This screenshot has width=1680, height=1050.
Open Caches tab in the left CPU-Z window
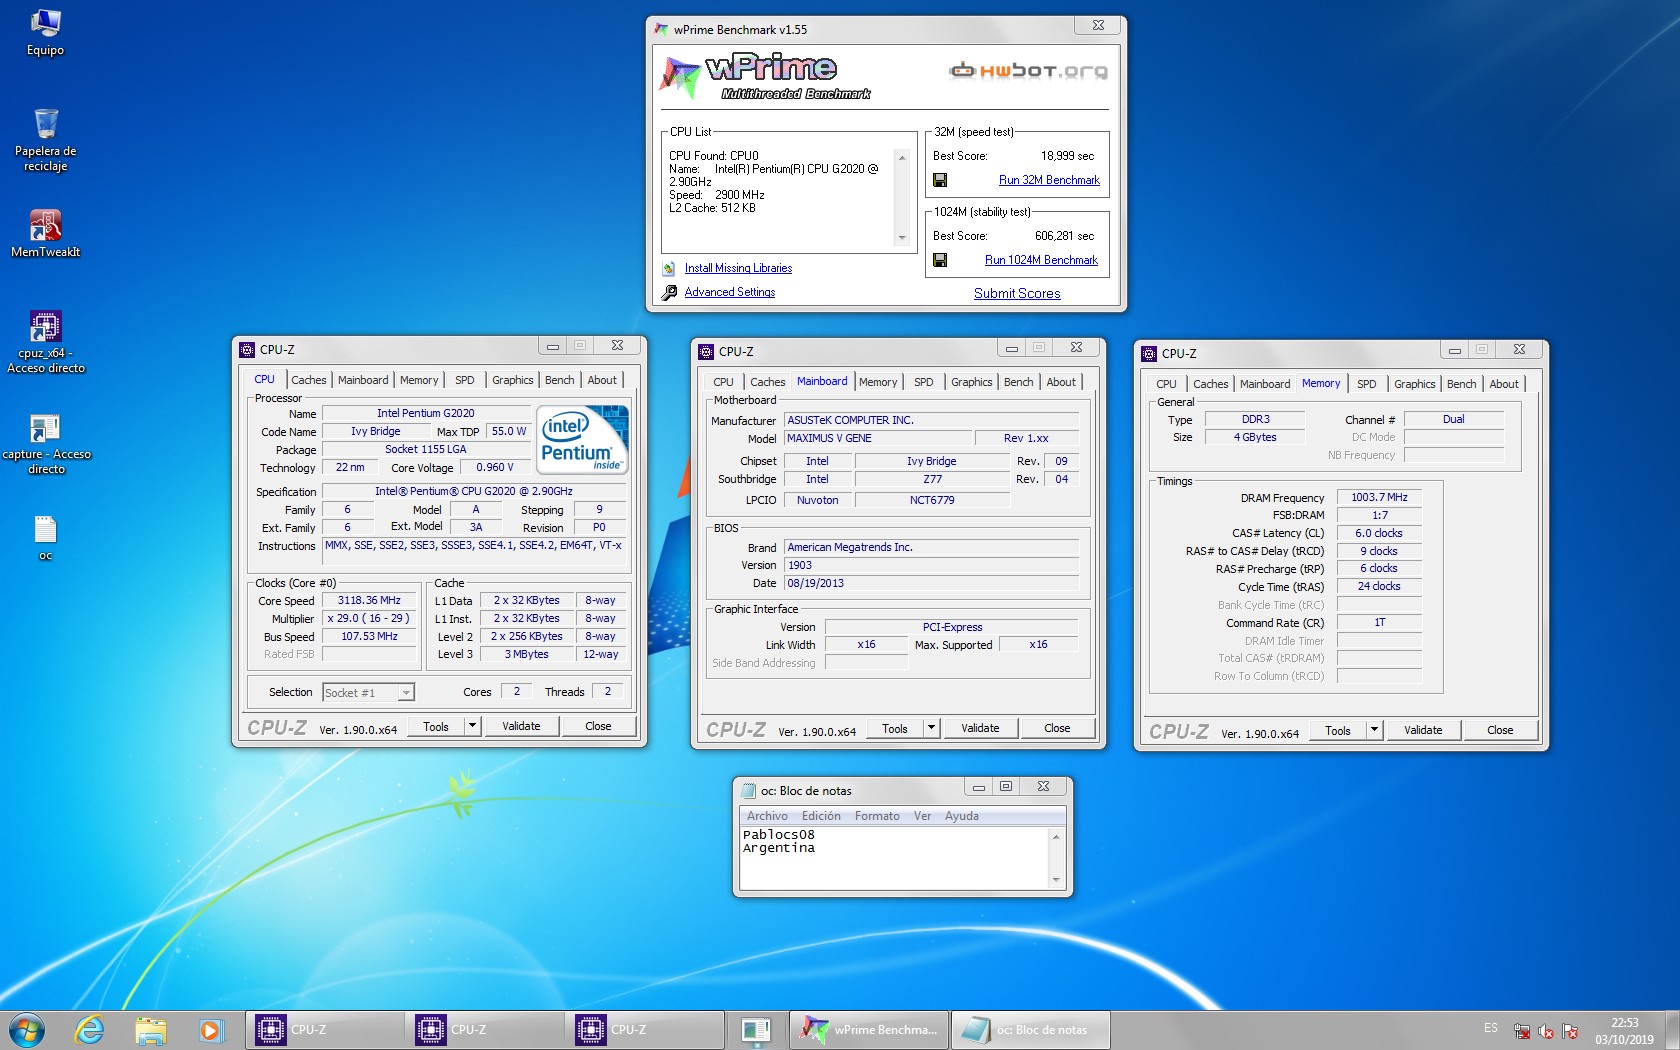click(309, 380)
